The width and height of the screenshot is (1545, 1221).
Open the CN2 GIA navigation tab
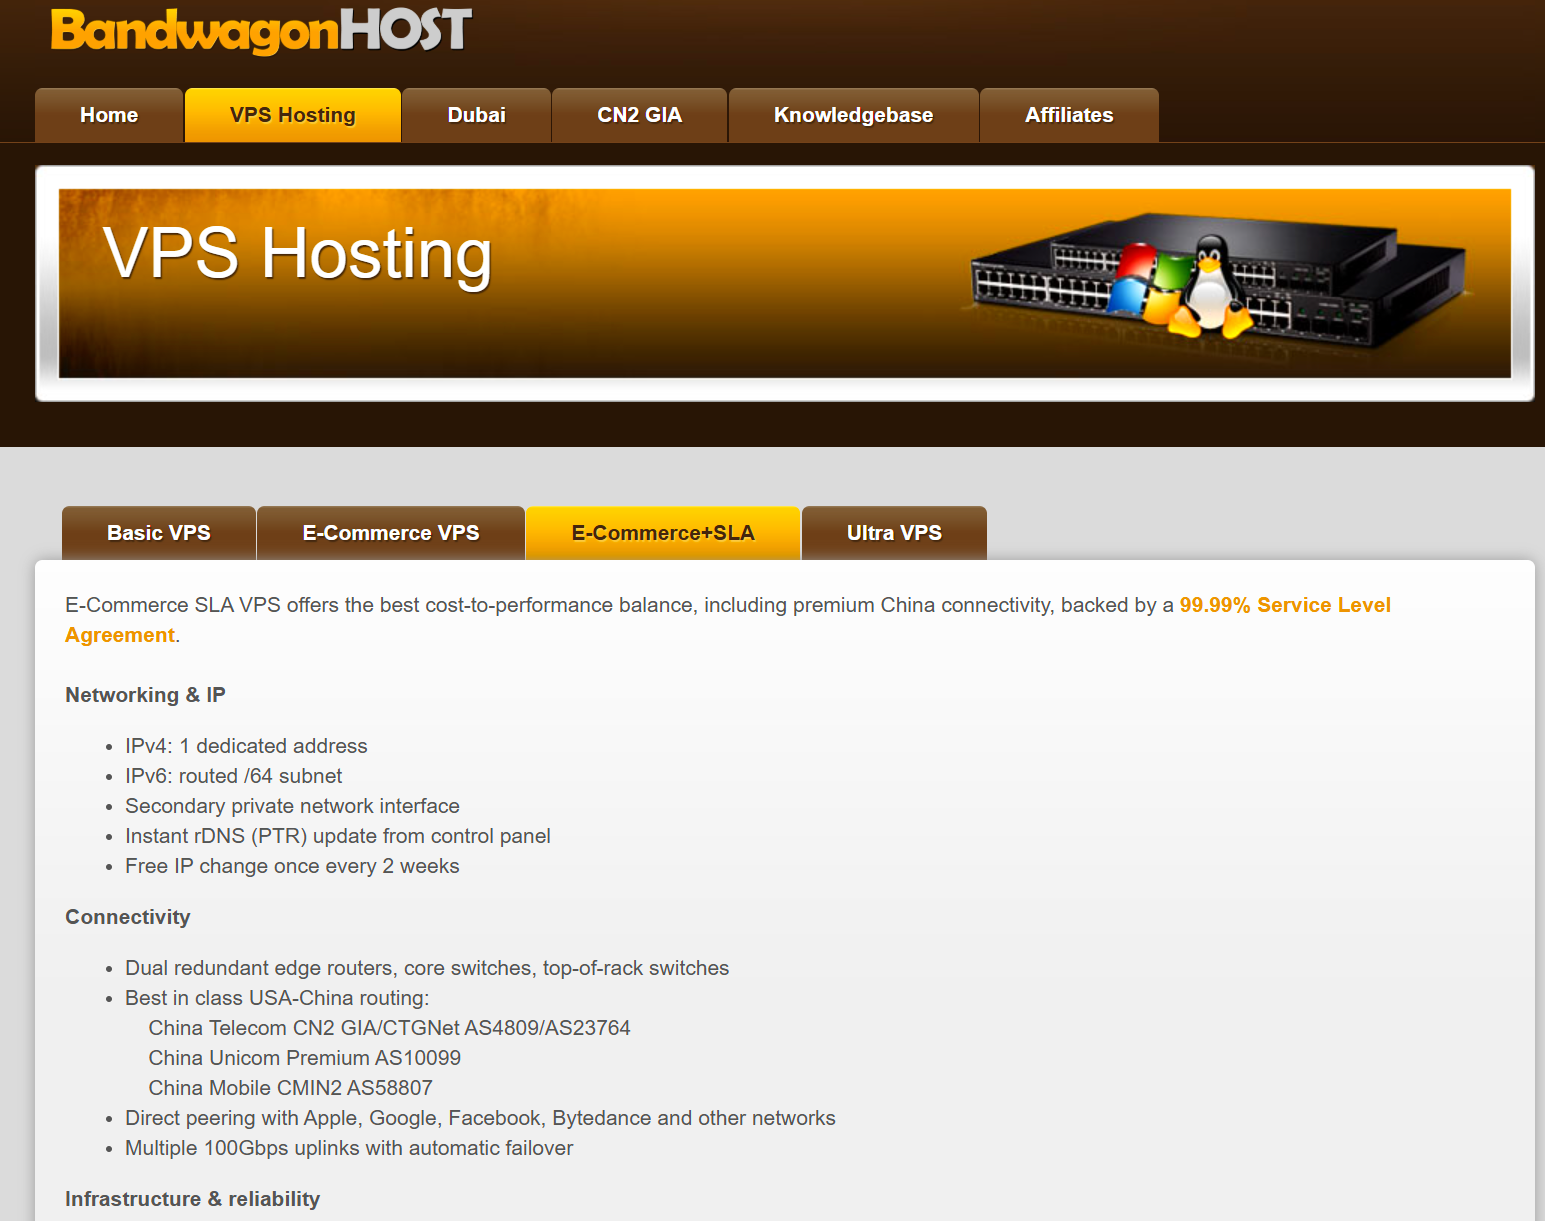click(x=639, y=115)
